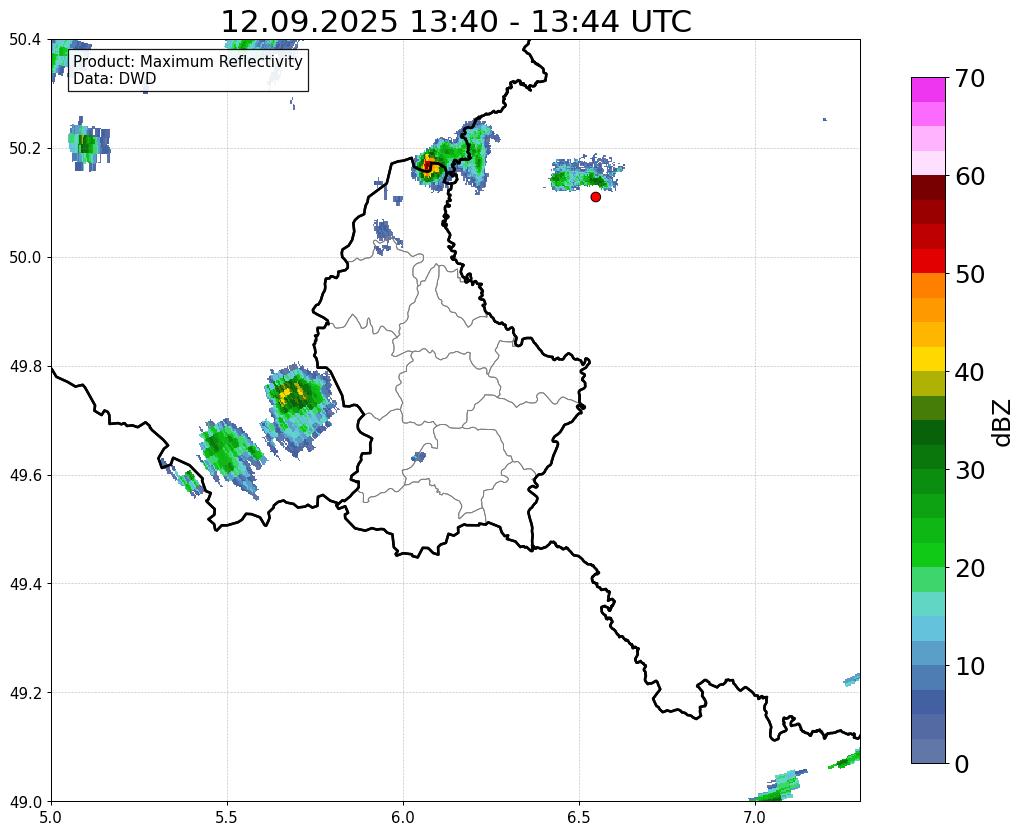Click the longitude tick label 5.0
This screenshot has height=834, width=1023.
51,817
